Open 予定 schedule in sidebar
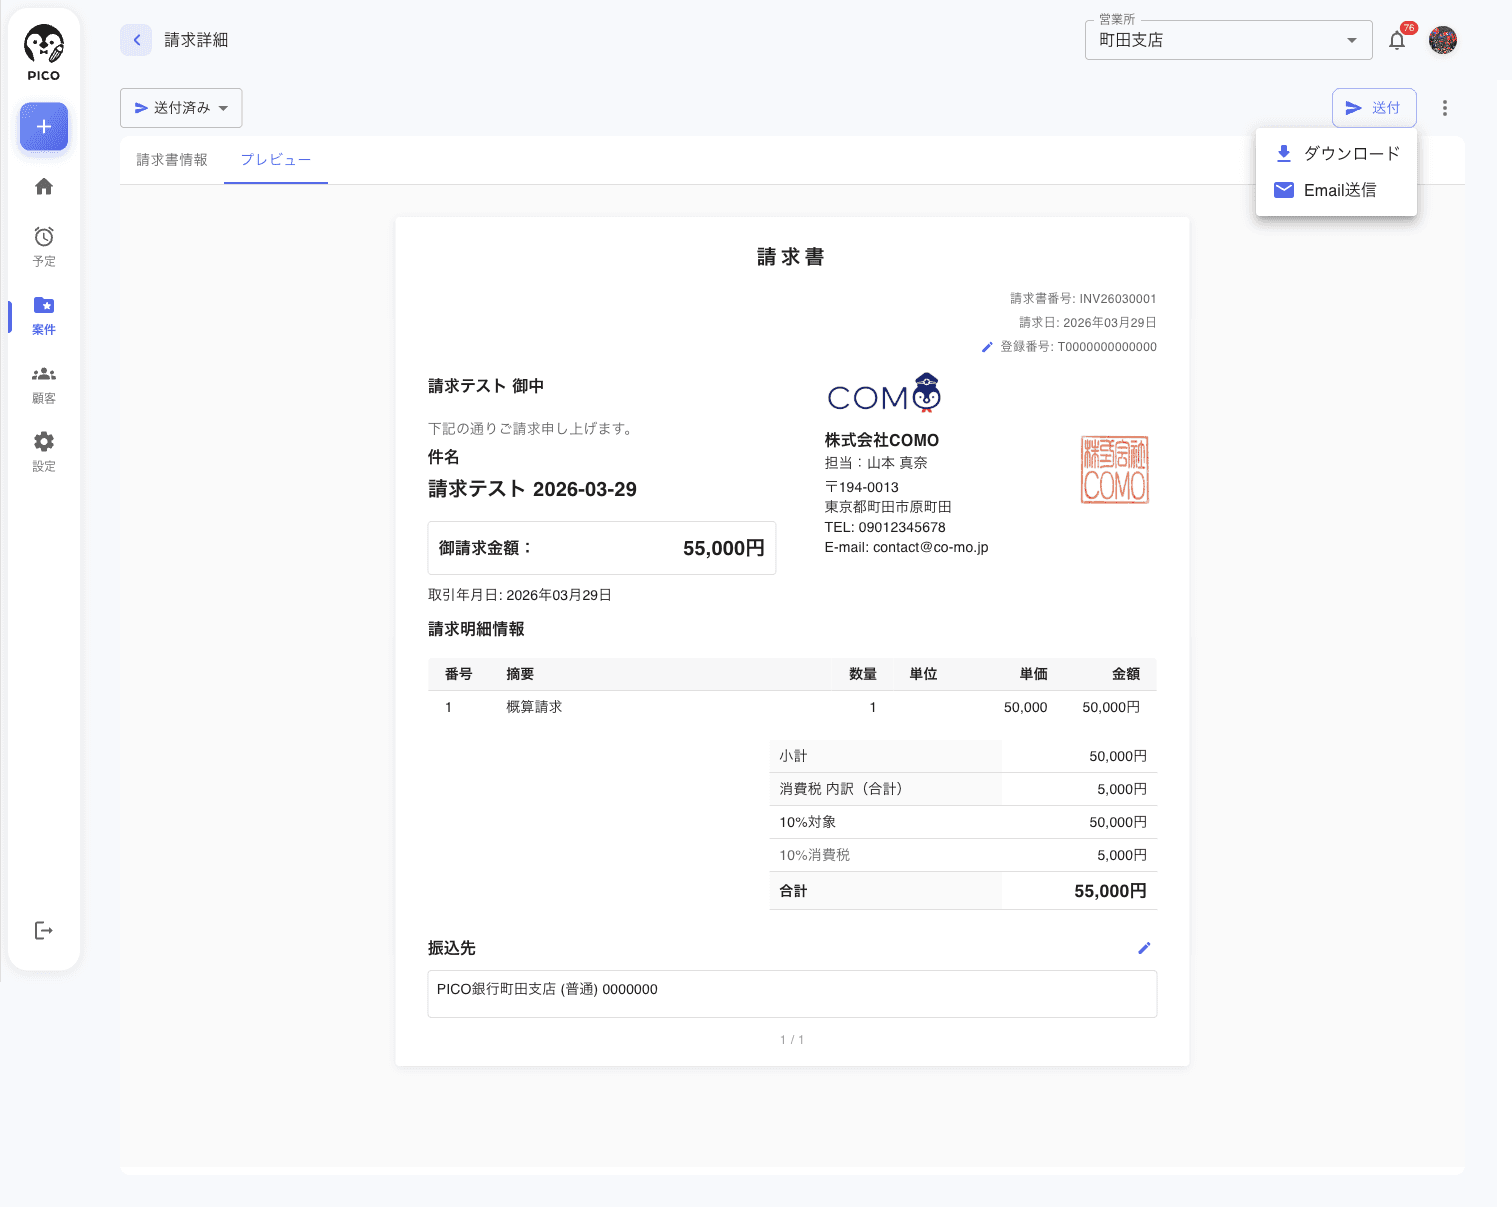The width and height of the screenshot is (1512, 1207). (x=44, y=246)
